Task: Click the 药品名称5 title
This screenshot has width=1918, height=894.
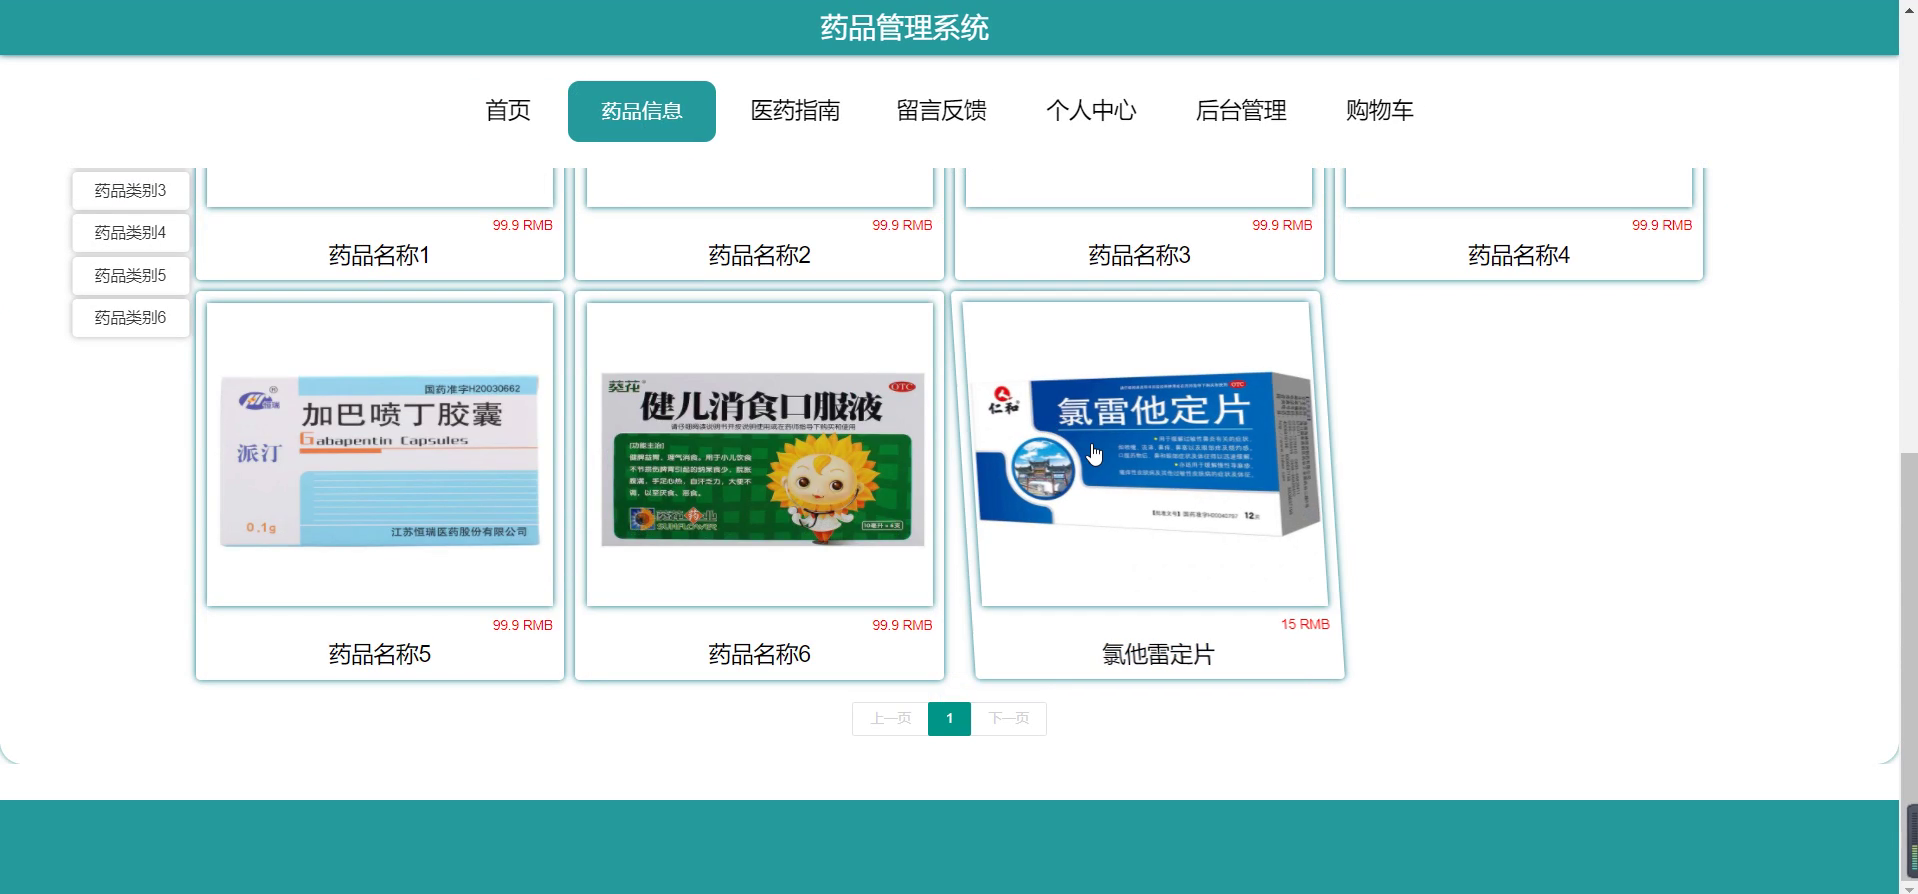Action: 379,655
